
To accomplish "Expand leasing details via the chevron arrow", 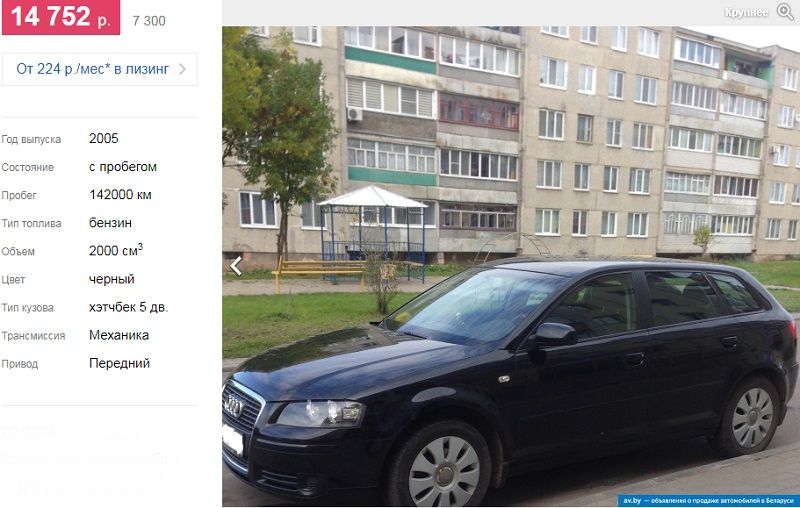I will coord(183,69).
